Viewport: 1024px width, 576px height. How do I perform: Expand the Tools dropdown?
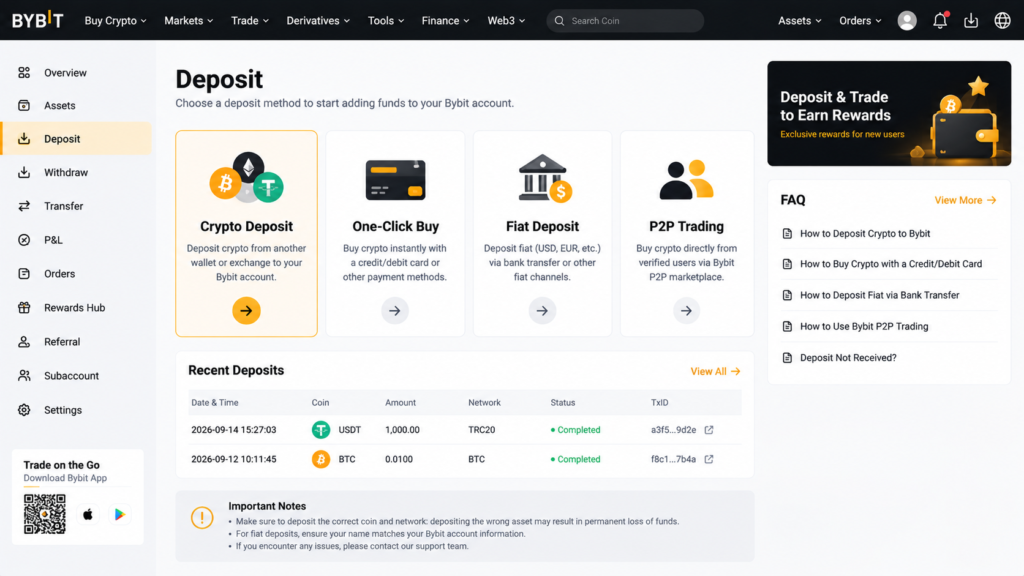(386, 20)
